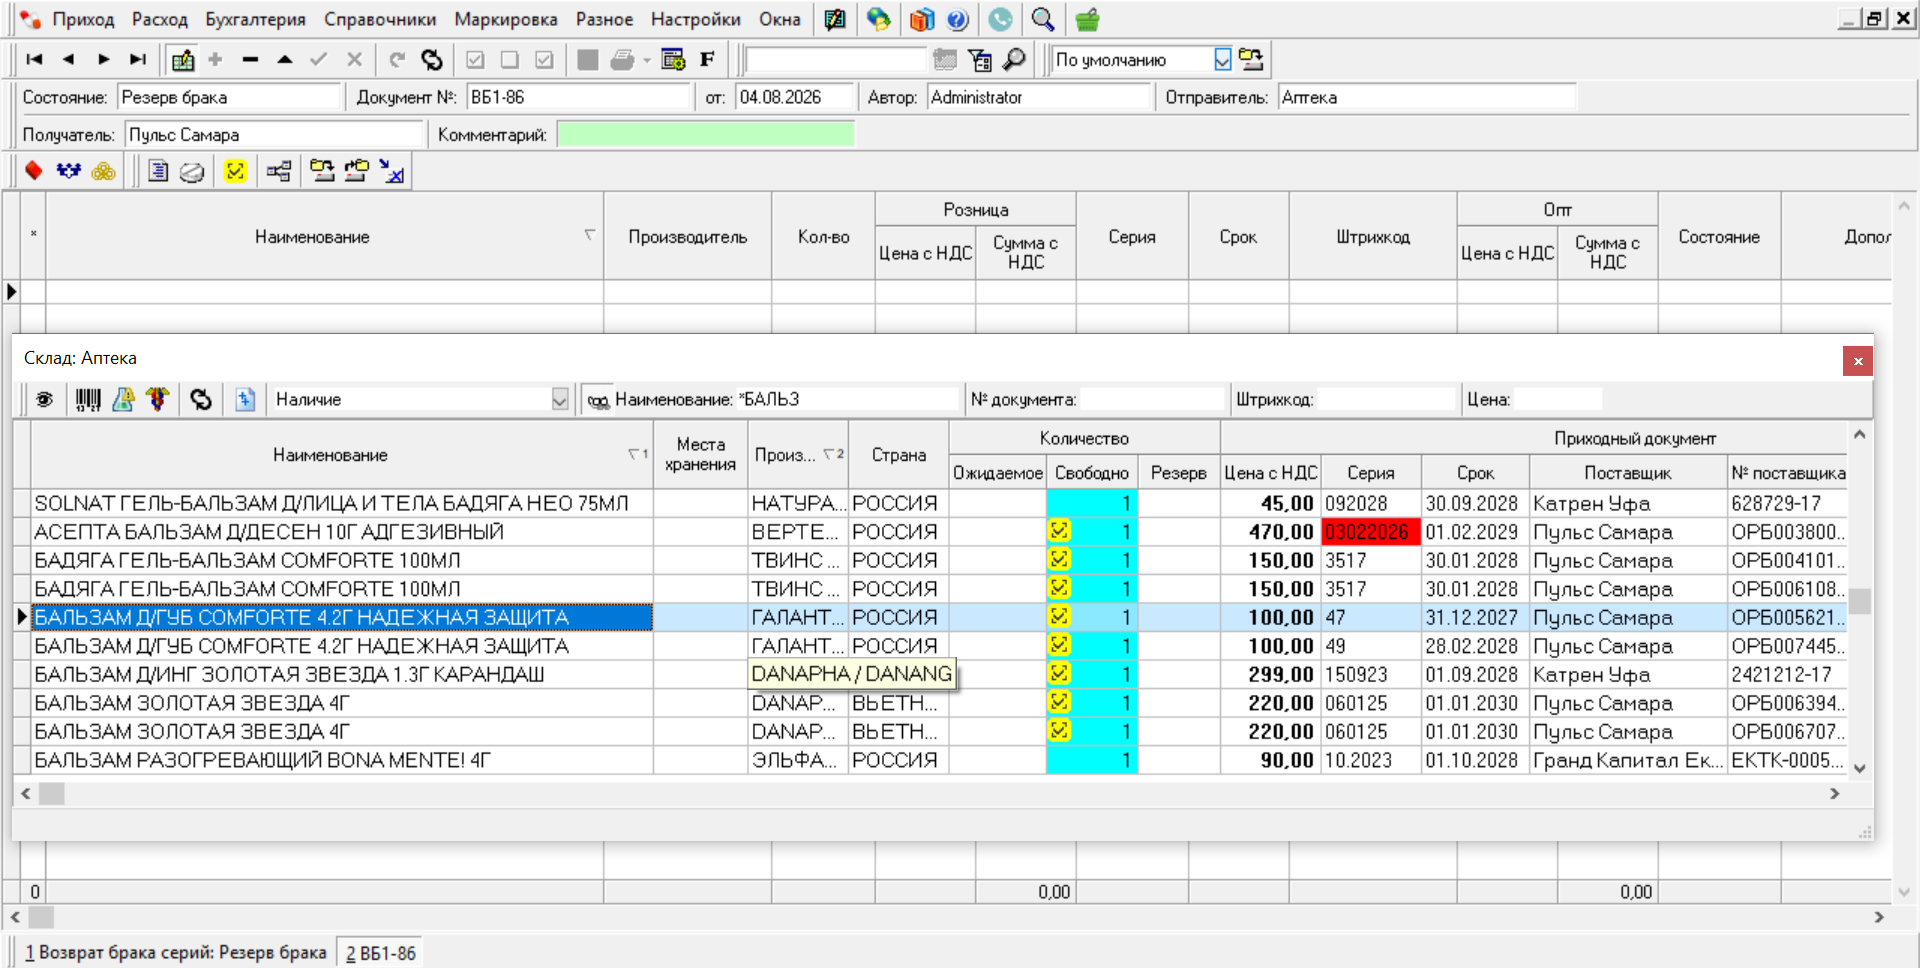The width and height of the screenshot is (1920, 968).
Task: Open the Наличие dropdown
Action: tap(560, 400)
